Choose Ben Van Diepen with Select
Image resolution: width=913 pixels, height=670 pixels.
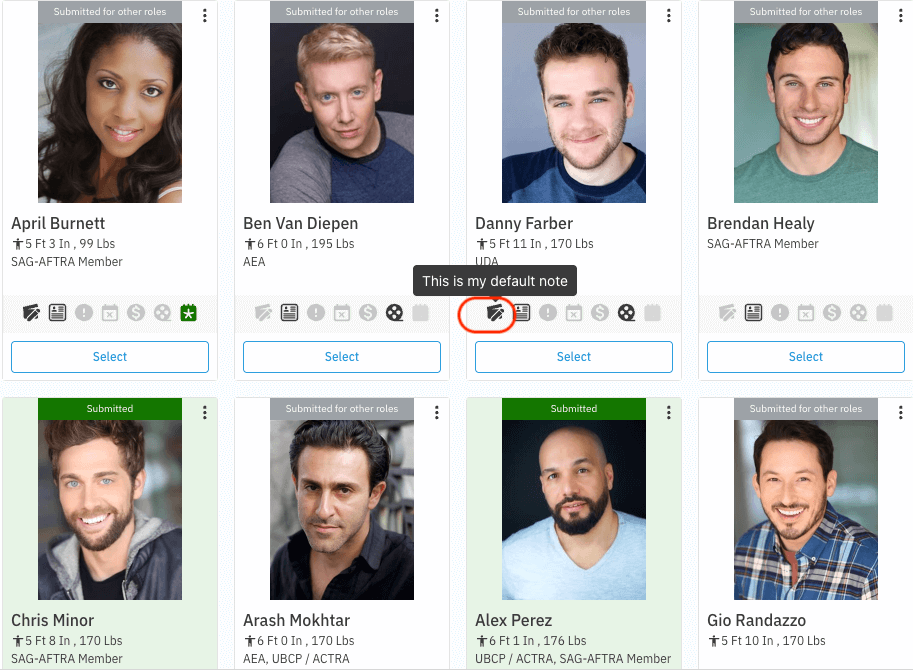pyautogui.click(x=342, y=357)
